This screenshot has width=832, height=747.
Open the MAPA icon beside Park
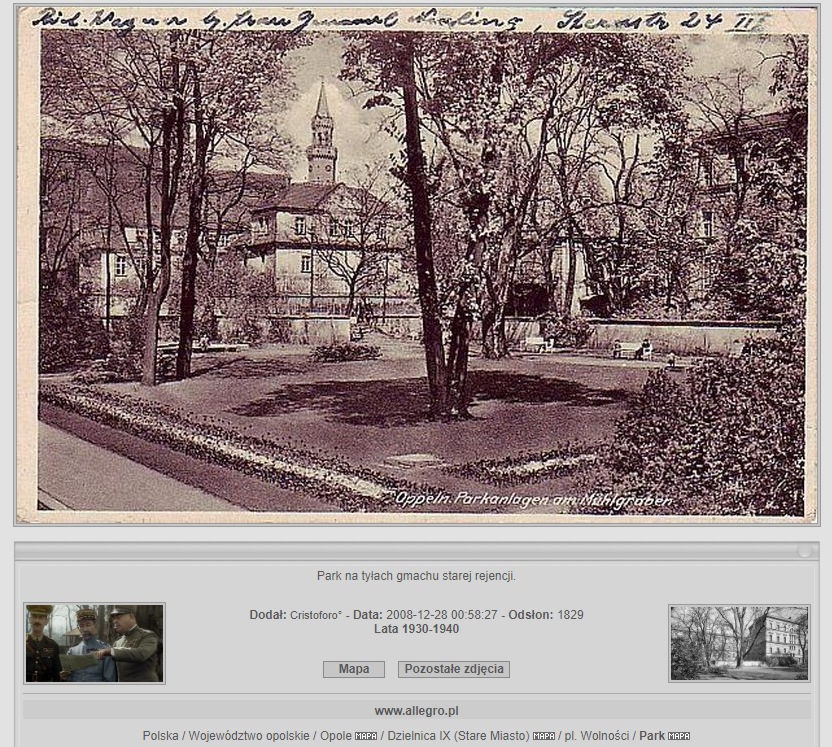[x=679, y=736]
